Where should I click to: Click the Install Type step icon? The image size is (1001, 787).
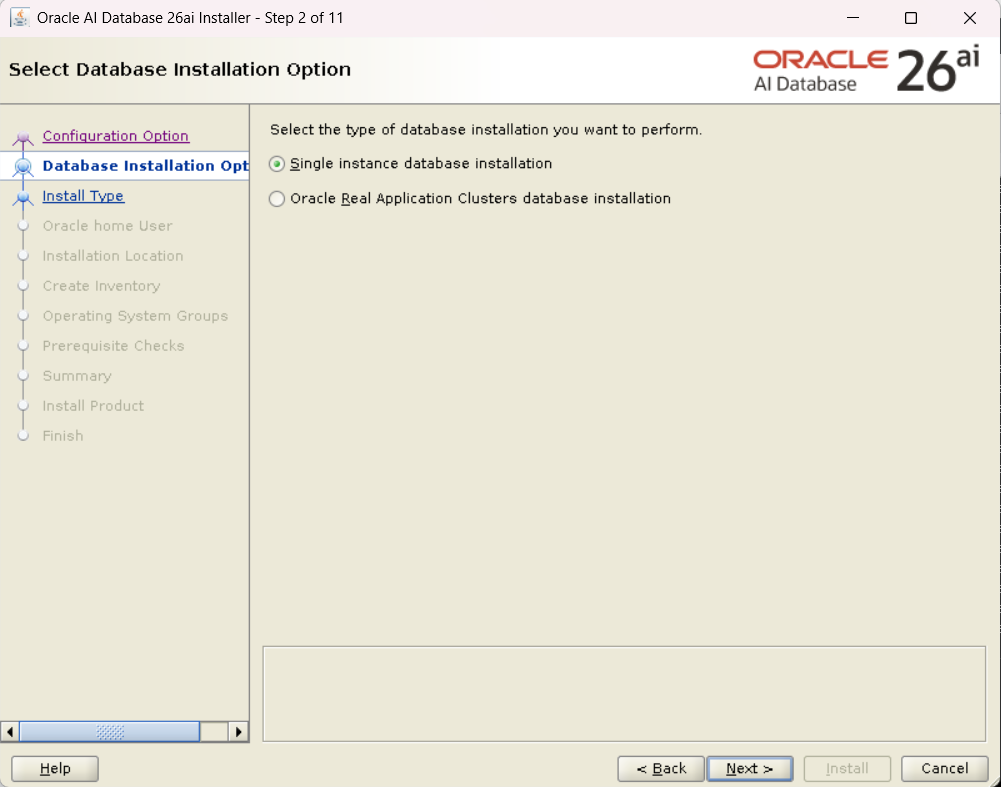pos(23,198)
